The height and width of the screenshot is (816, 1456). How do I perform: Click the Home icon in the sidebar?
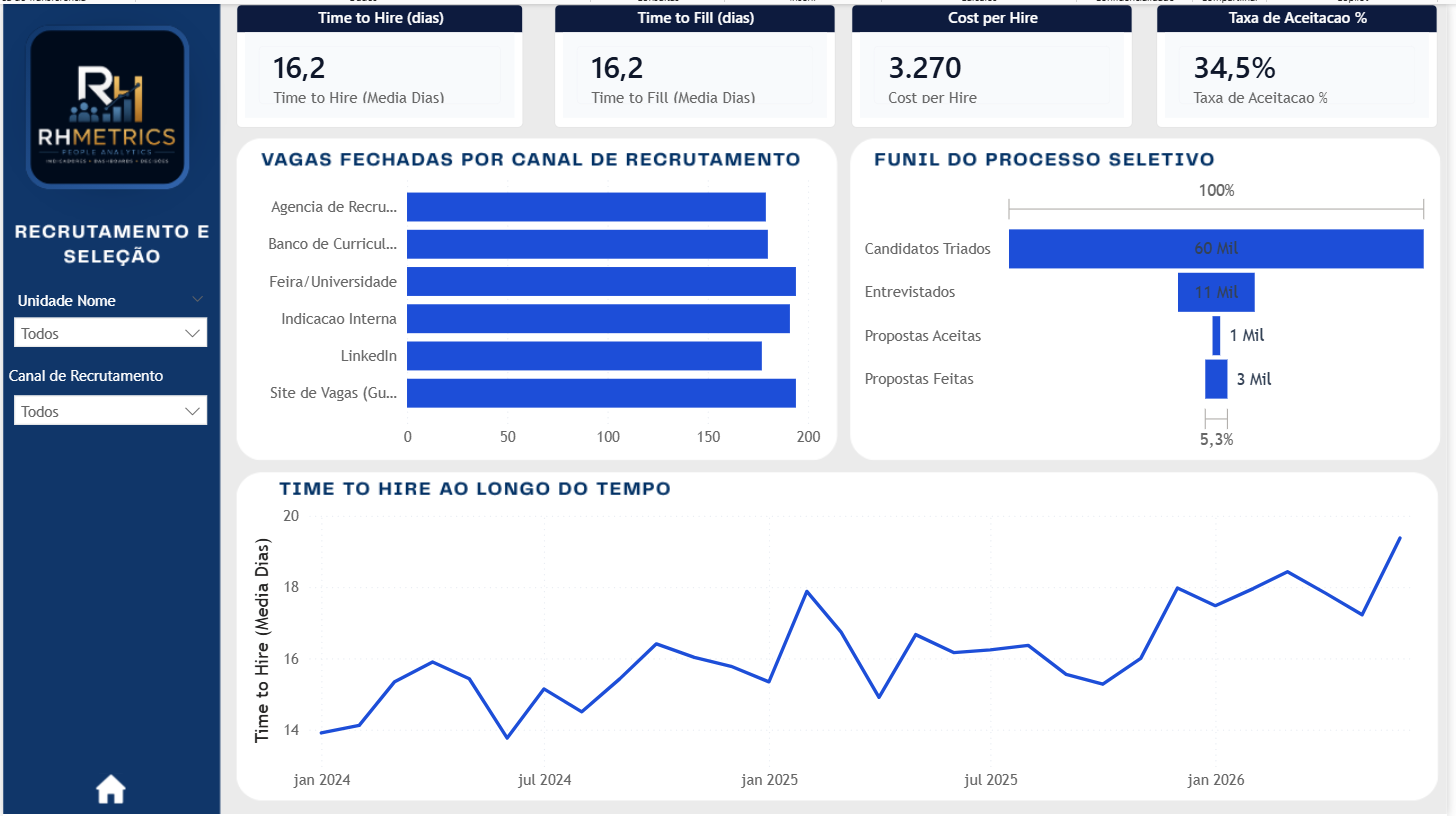pyautogui.click(x=110, y=789)
